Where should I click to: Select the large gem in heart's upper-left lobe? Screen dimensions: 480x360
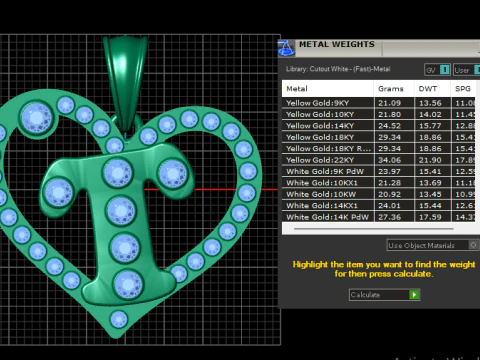(36, 118)
